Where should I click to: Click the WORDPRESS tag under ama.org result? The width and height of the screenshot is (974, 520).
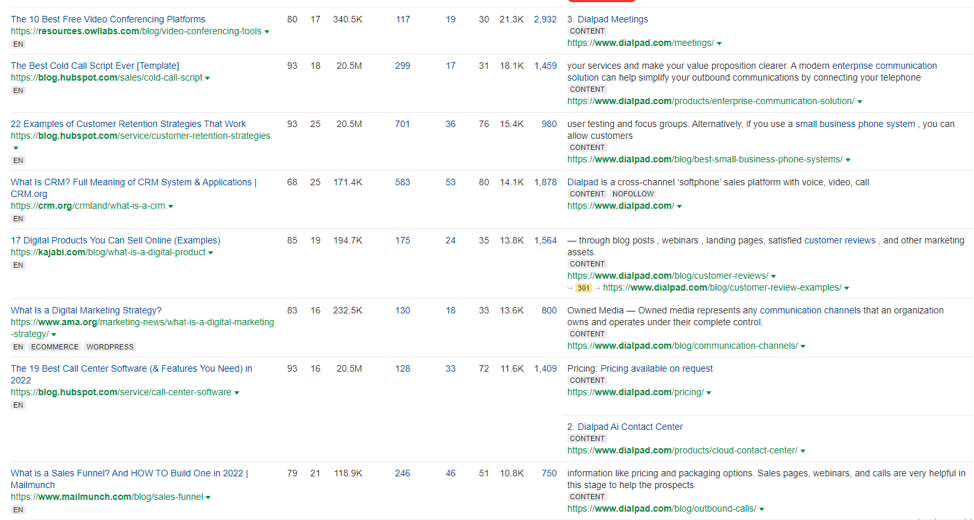click(x=110, y=347)
